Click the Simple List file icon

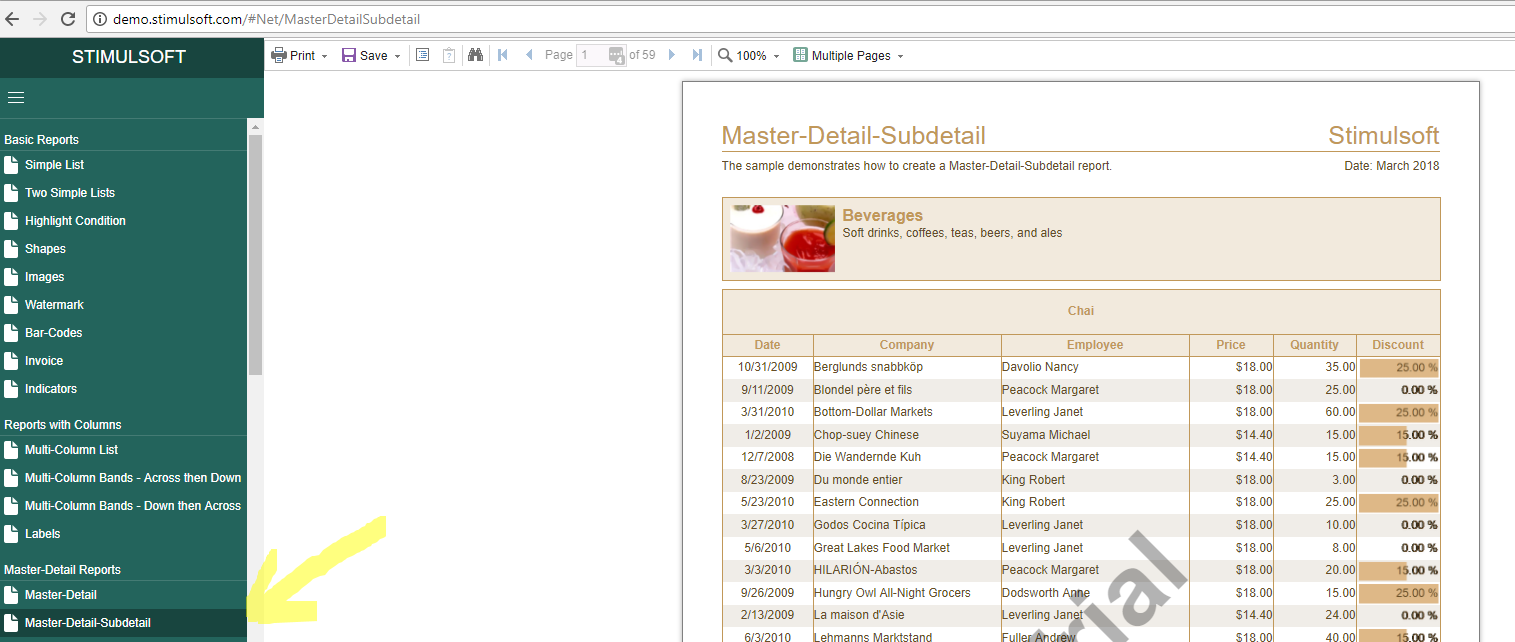(11, 165)
